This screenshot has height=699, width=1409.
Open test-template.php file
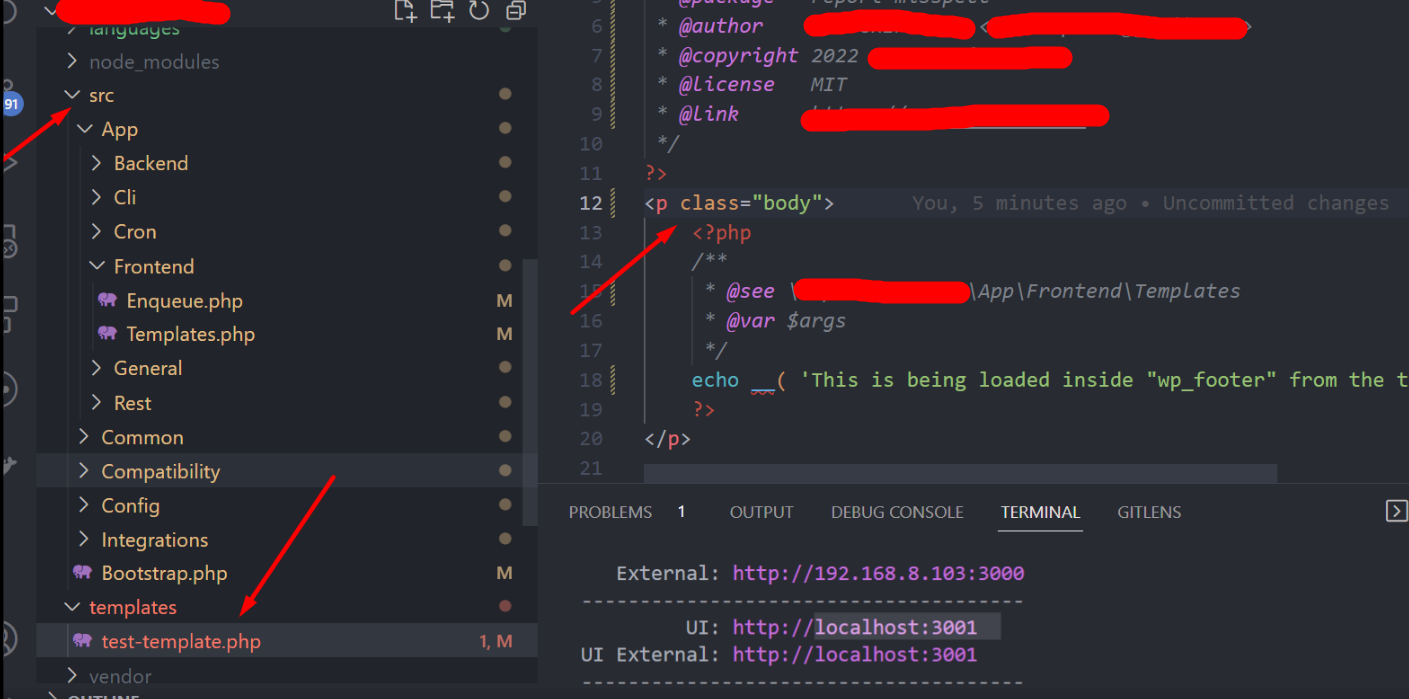click(181, 641)
